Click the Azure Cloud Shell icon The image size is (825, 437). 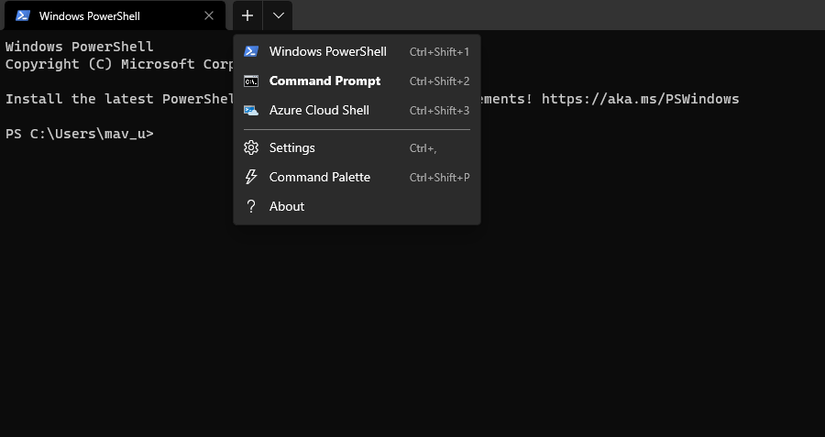click(x=251, y=110)
